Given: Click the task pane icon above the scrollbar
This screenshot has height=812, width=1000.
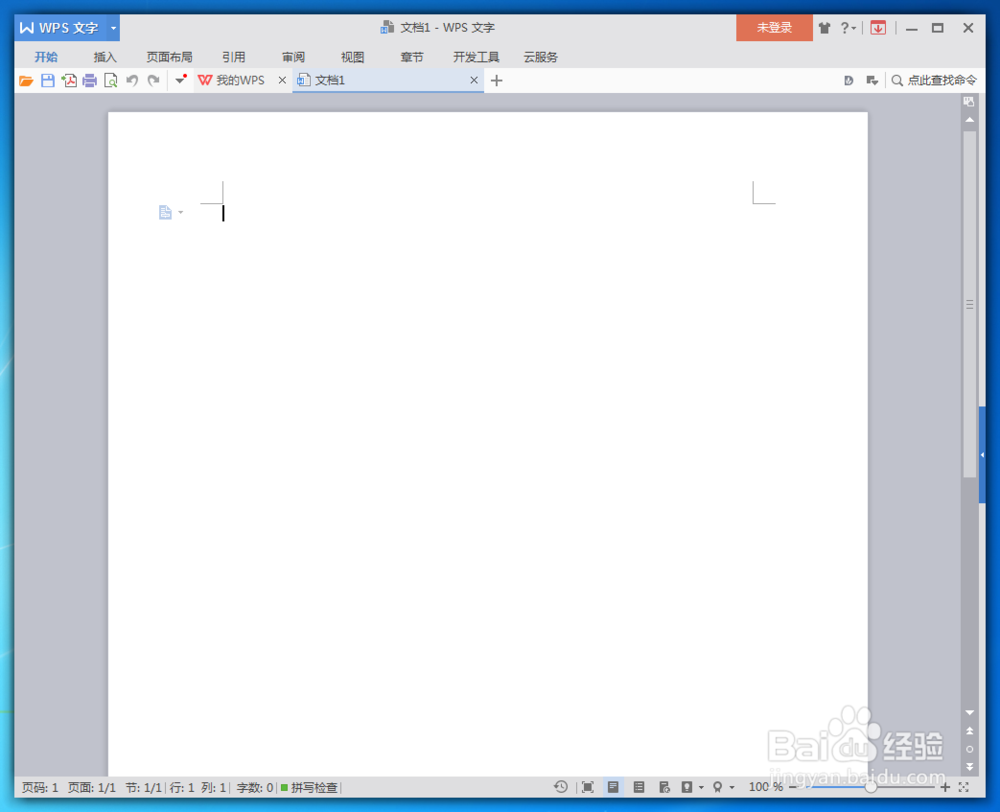Looking at the screenshot, I should (969, 102).
